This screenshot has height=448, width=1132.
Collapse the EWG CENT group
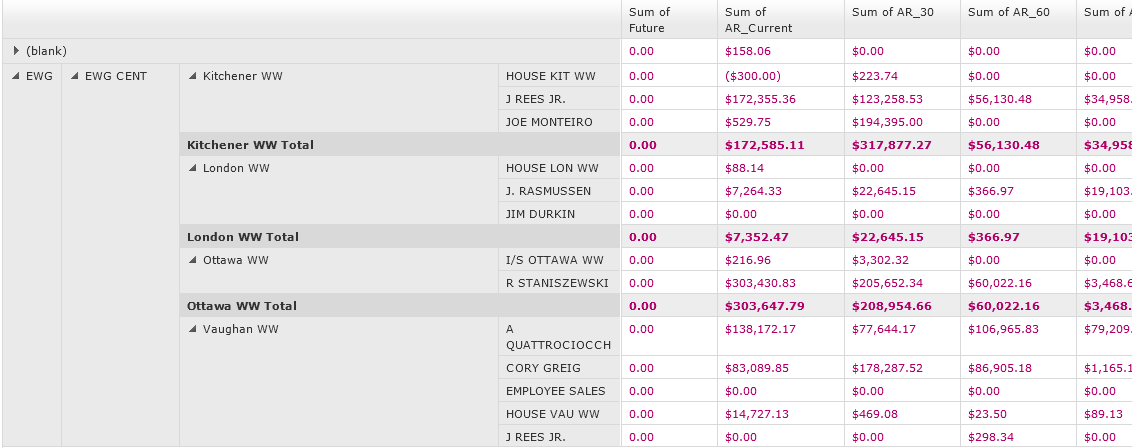[75, 76]
